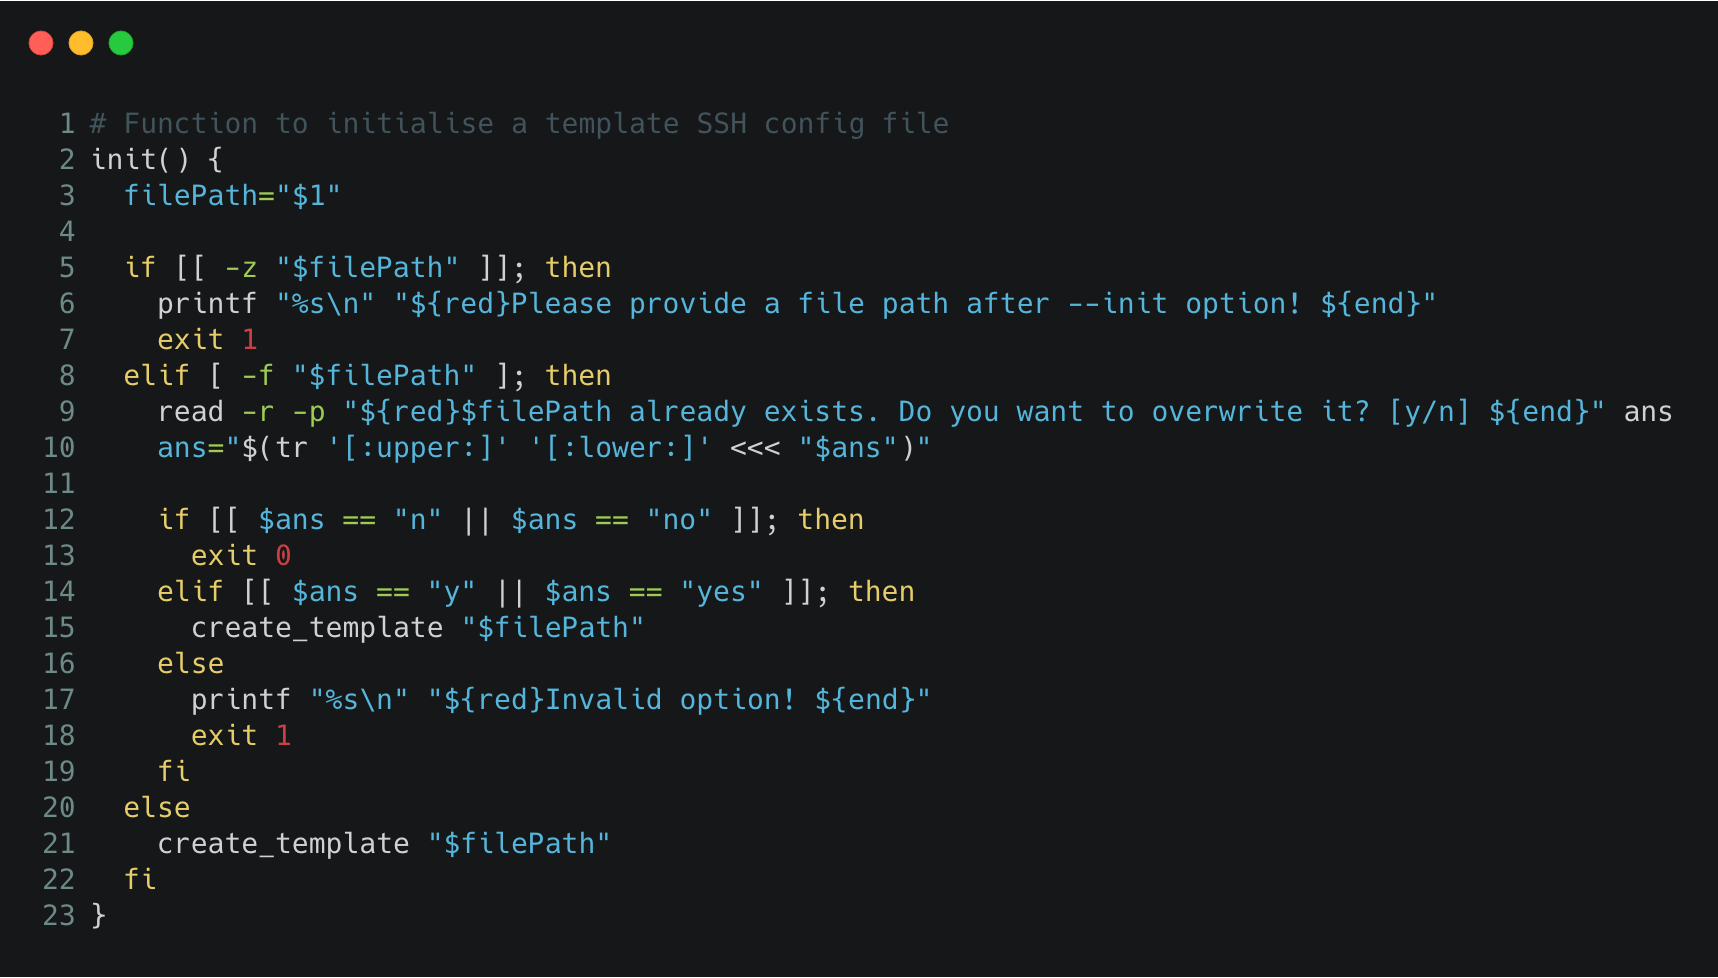Image resolution: width=1718 pixels, height=978 pixels.
Task: Click the '[:upper:]' argument of tr
Action: click(418, 447)
